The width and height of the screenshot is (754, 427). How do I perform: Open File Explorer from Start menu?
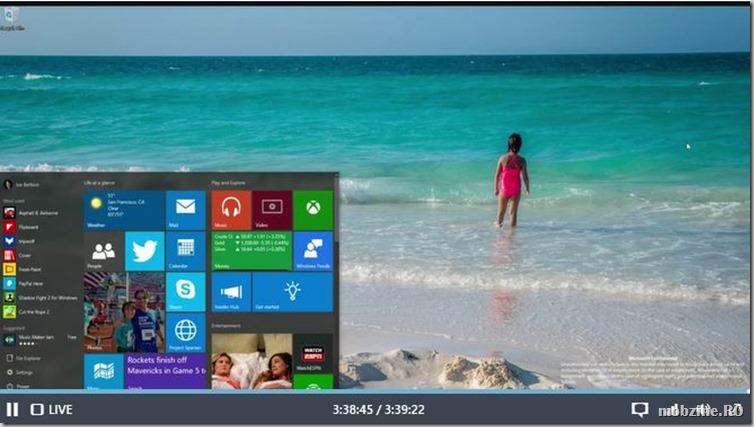click(24, 358)
